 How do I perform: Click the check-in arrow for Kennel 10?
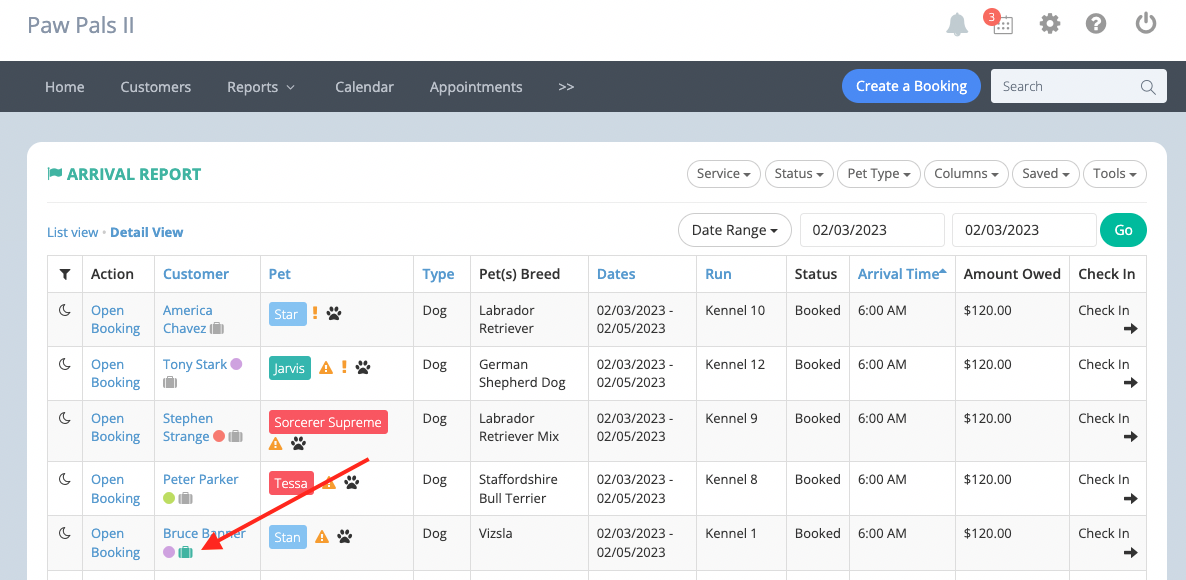click(x=1131, y=329)
